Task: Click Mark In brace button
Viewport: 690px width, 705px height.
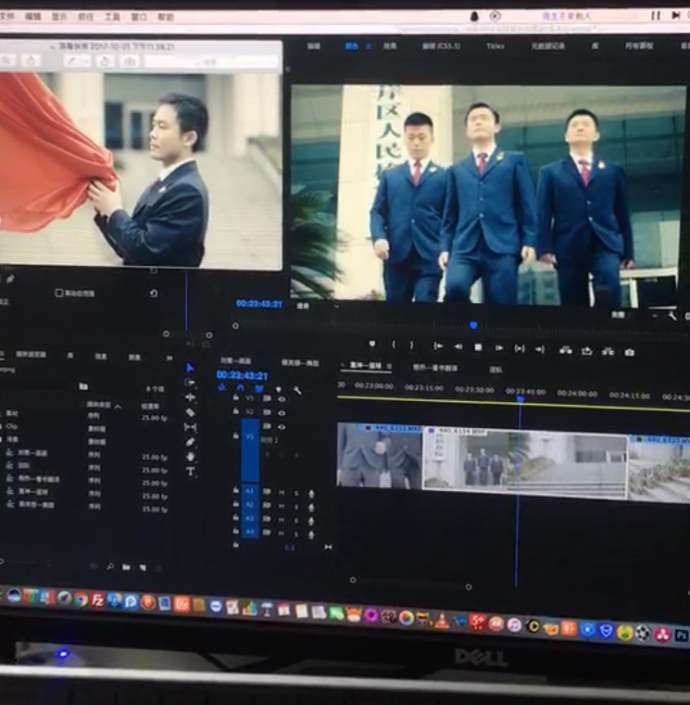Action: pos(394,345)
